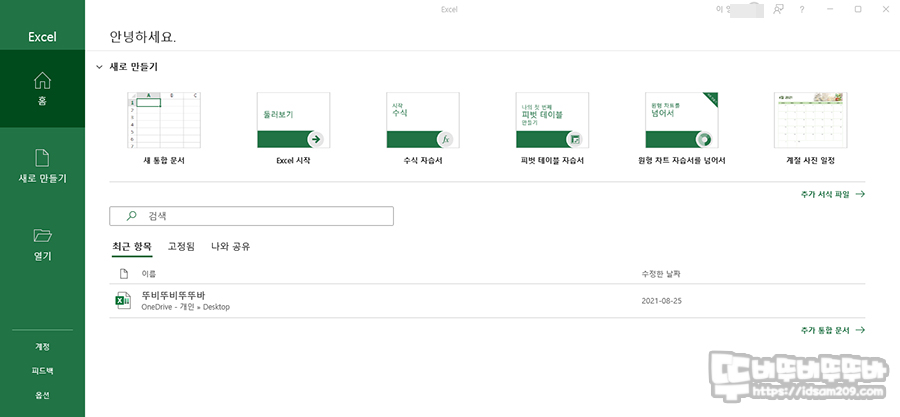This screenshot has width=900, height=417.
Task: Open the 원형 차트 자습서를 넘어서 template
Action: point(681,128)
